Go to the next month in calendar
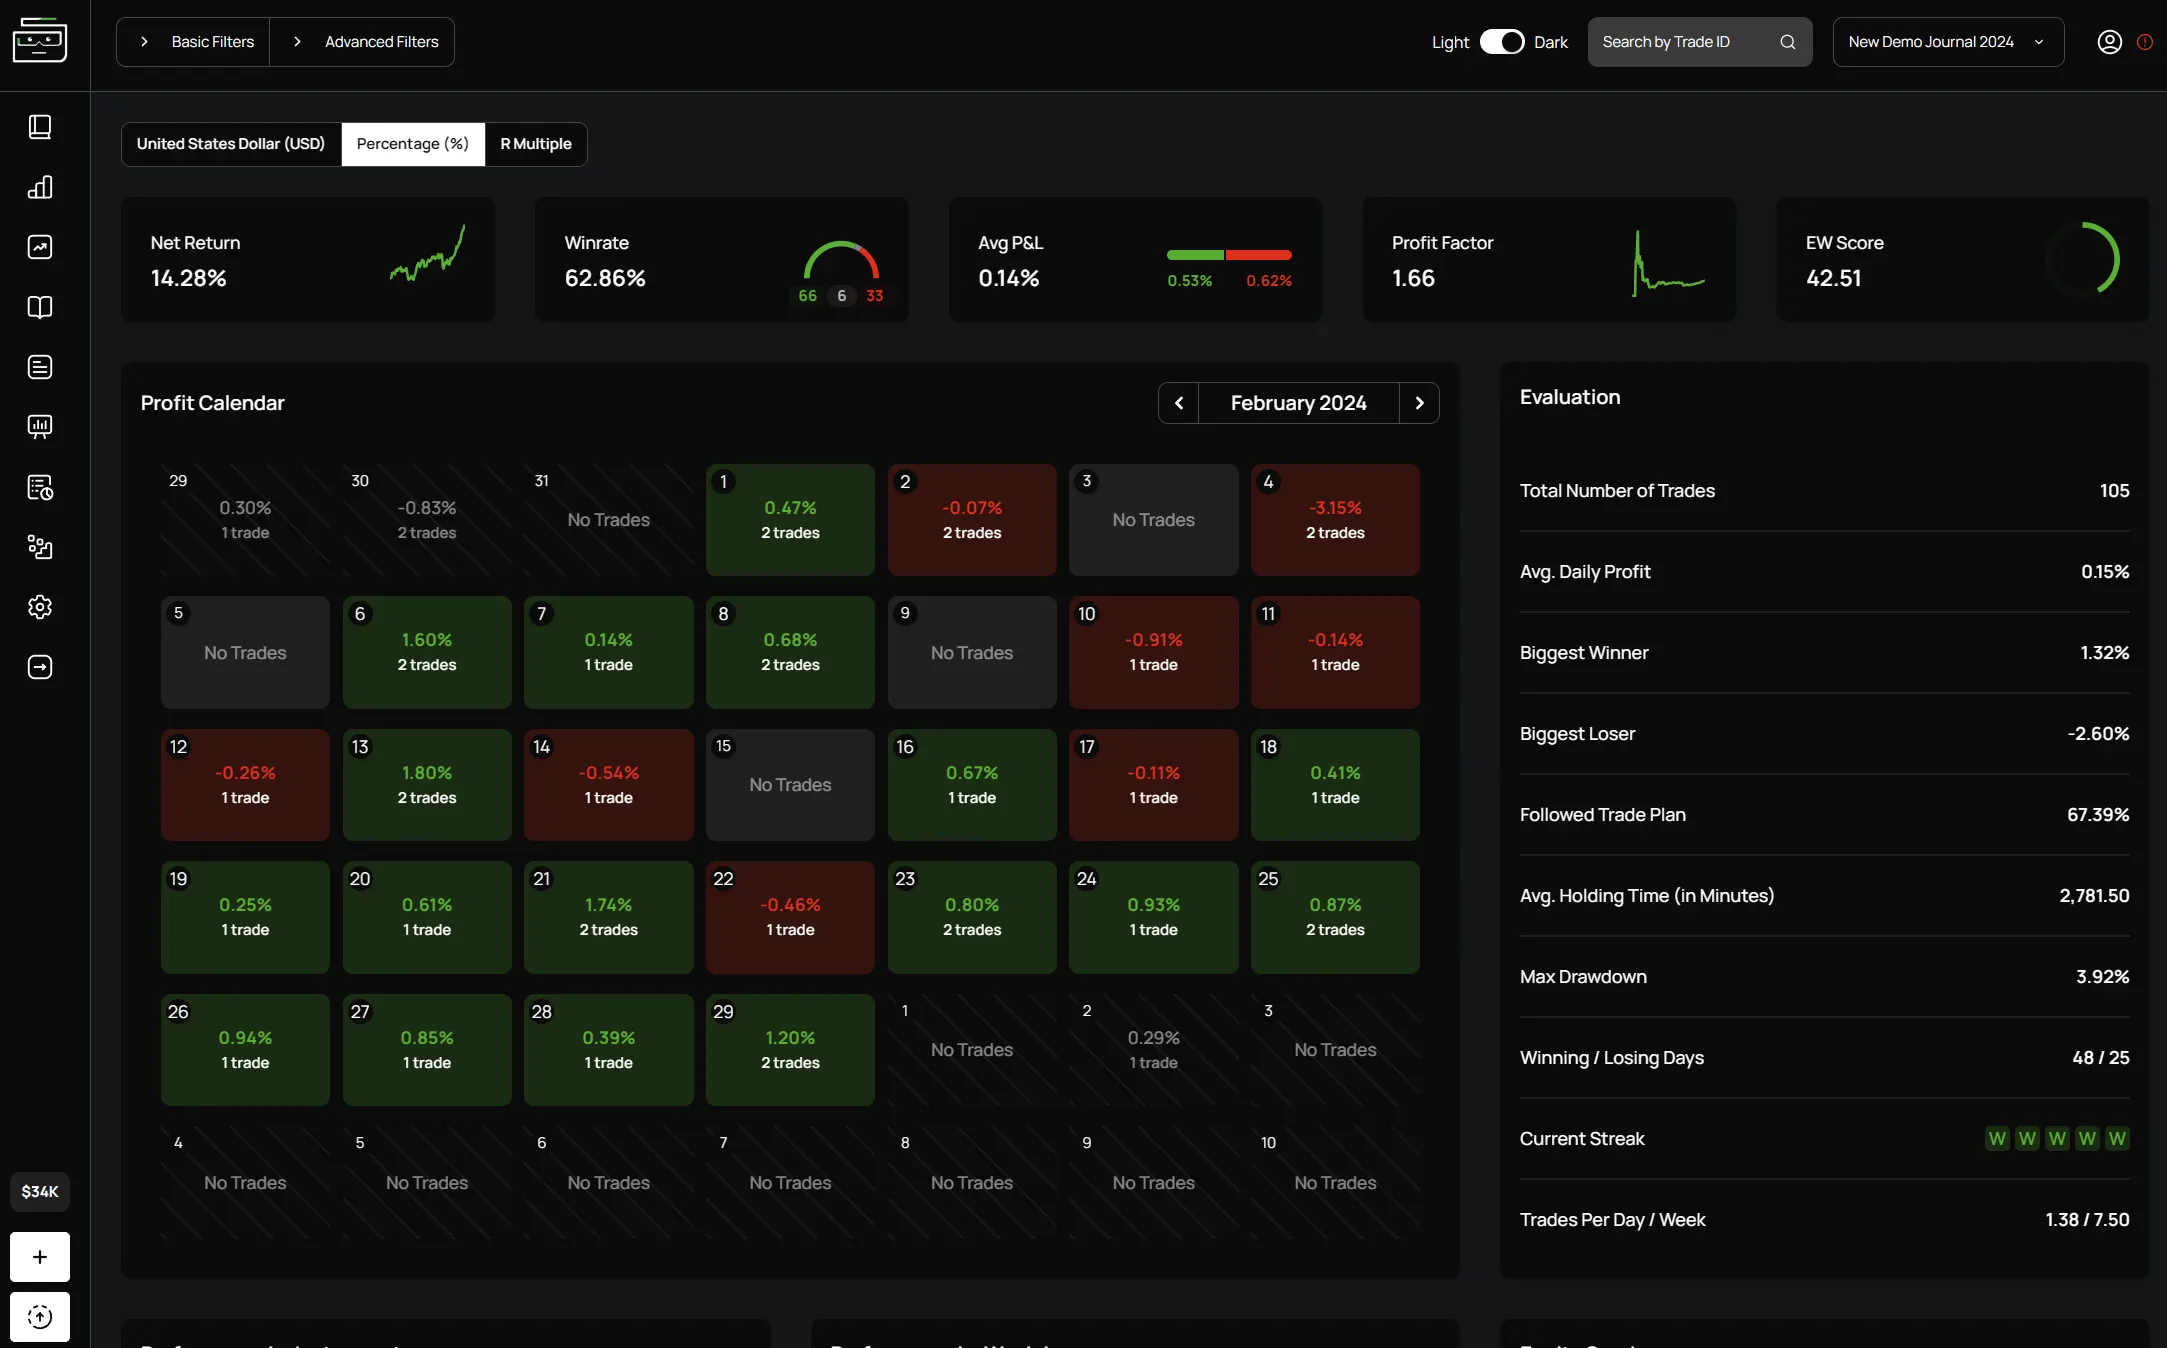The height and width of the screenshot is (1348, 2167). point(1419,403)
